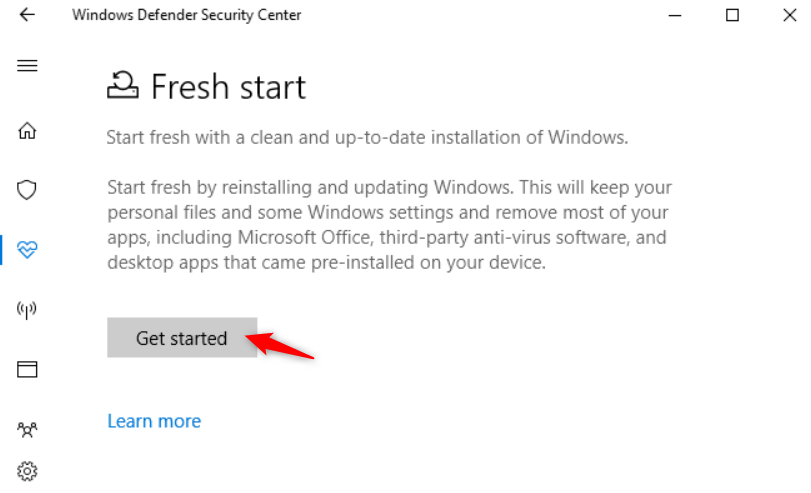This screenshot has width=811, height=493.
Task: Go back using the back arrow
Action: point(27,15)
